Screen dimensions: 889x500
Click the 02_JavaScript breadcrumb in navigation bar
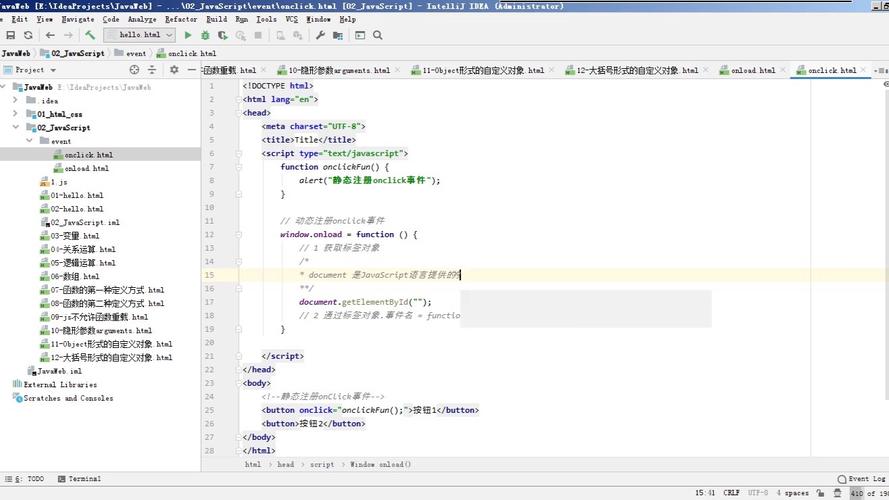click(x=78, y=53)
